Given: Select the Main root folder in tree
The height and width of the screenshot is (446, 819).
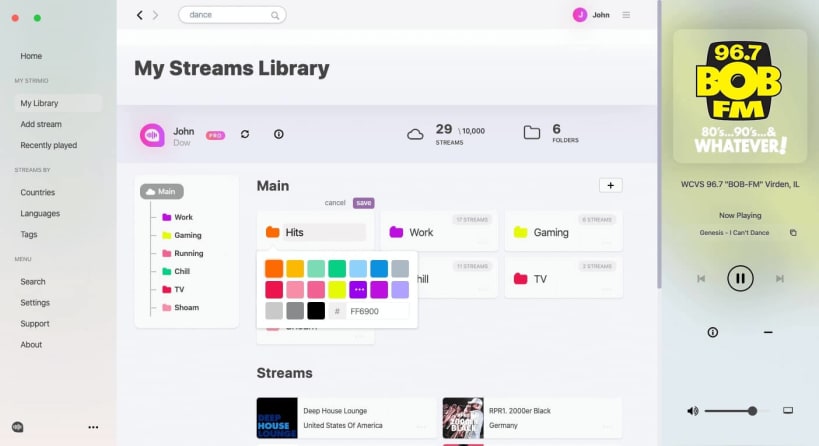Looking at the screenshot, I should (161, 192).
